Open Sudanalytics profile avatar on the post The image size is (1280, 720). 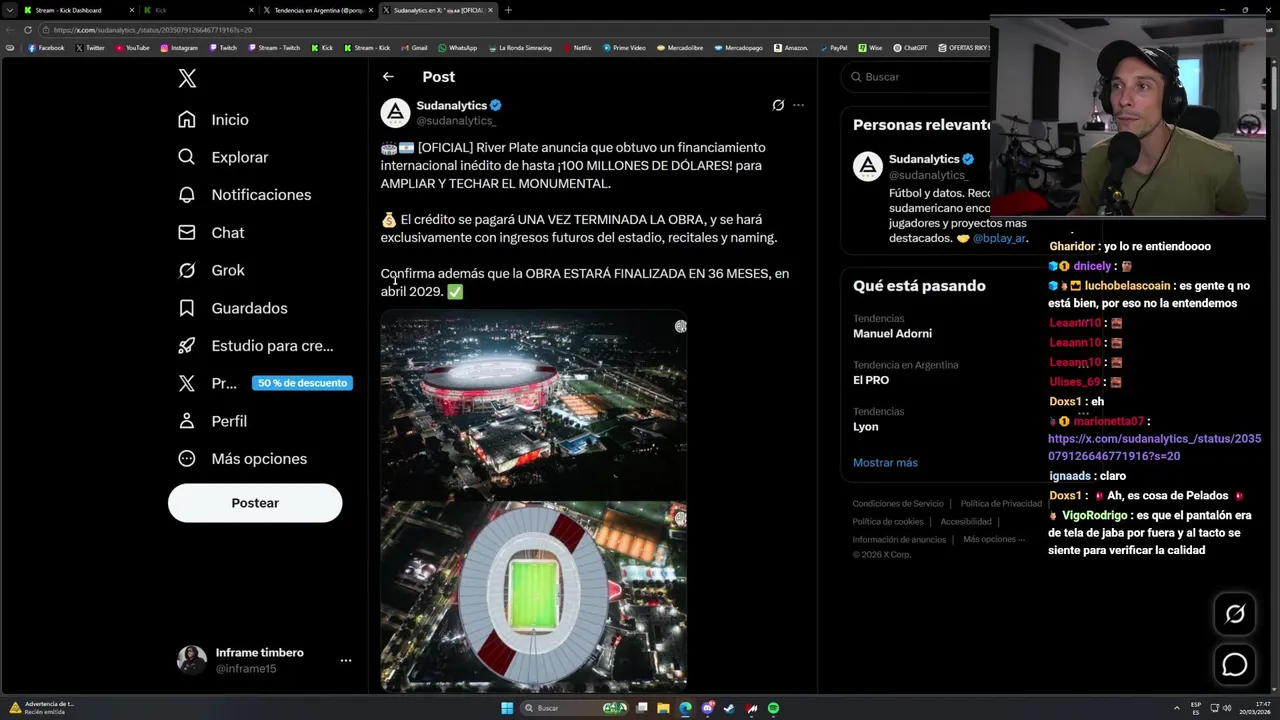(395, 113)
